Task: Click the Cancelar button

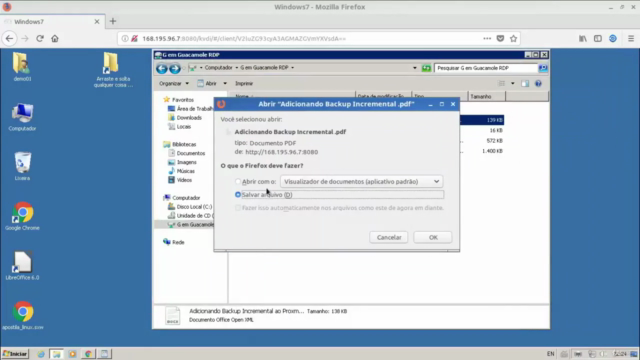Action: (389, 237)
